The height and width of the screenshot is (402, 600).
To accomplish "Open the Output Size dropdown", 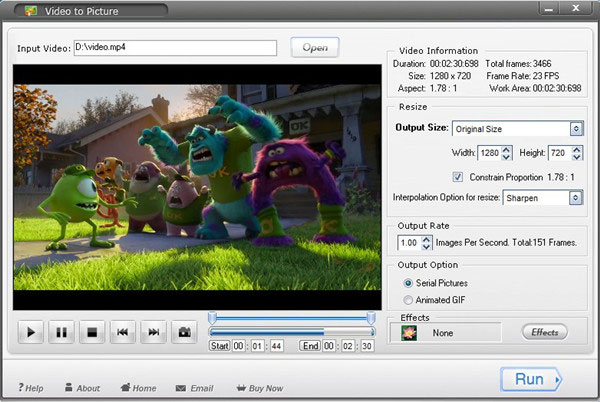I will (576, 129).
